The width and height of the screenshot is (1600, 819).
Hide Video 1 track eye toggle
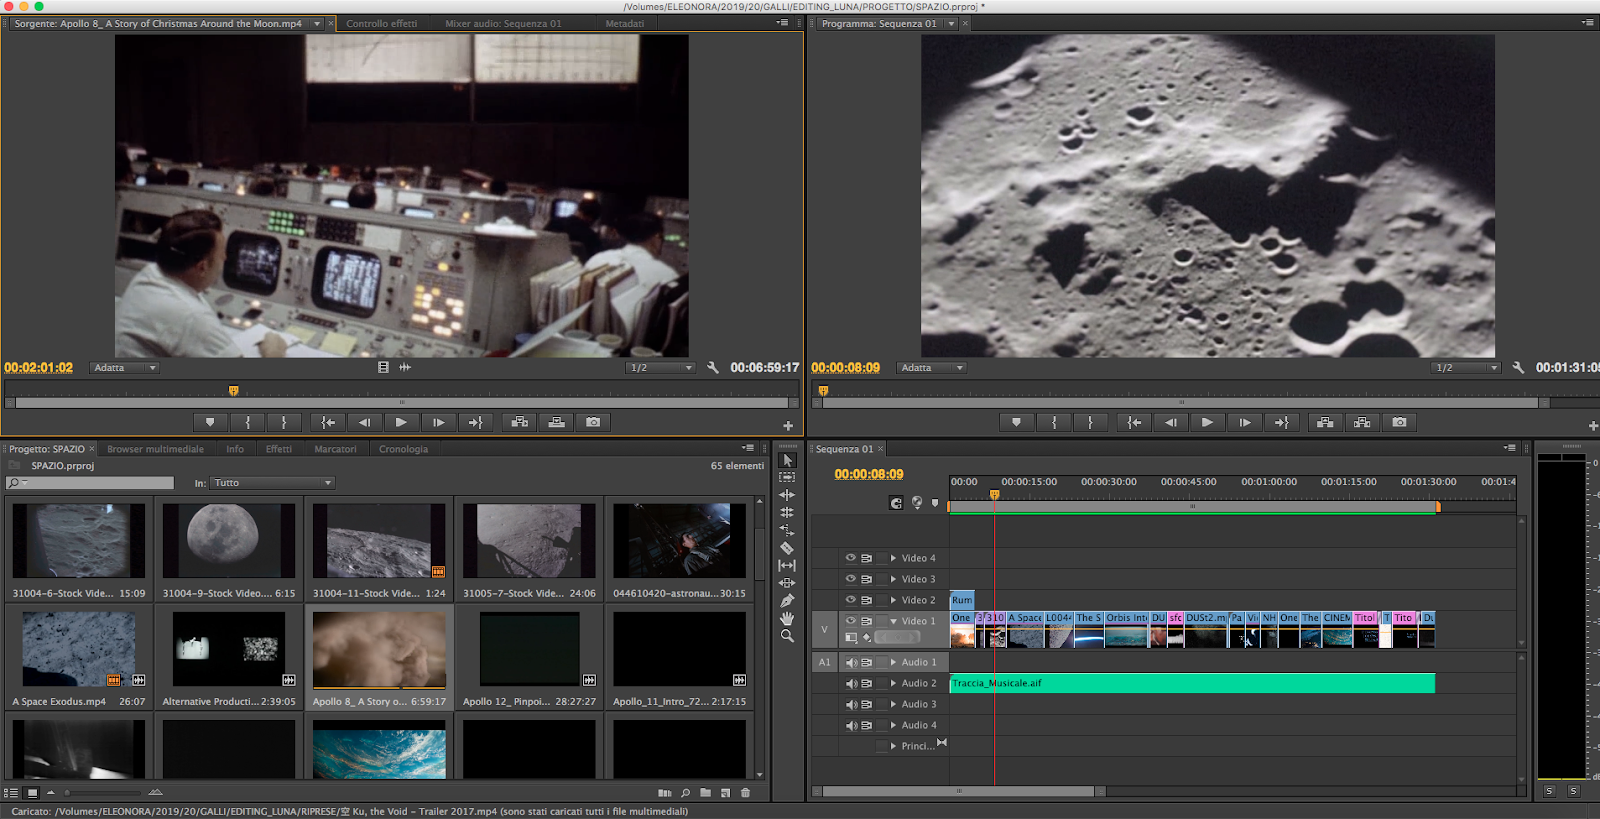coord(851,621)
